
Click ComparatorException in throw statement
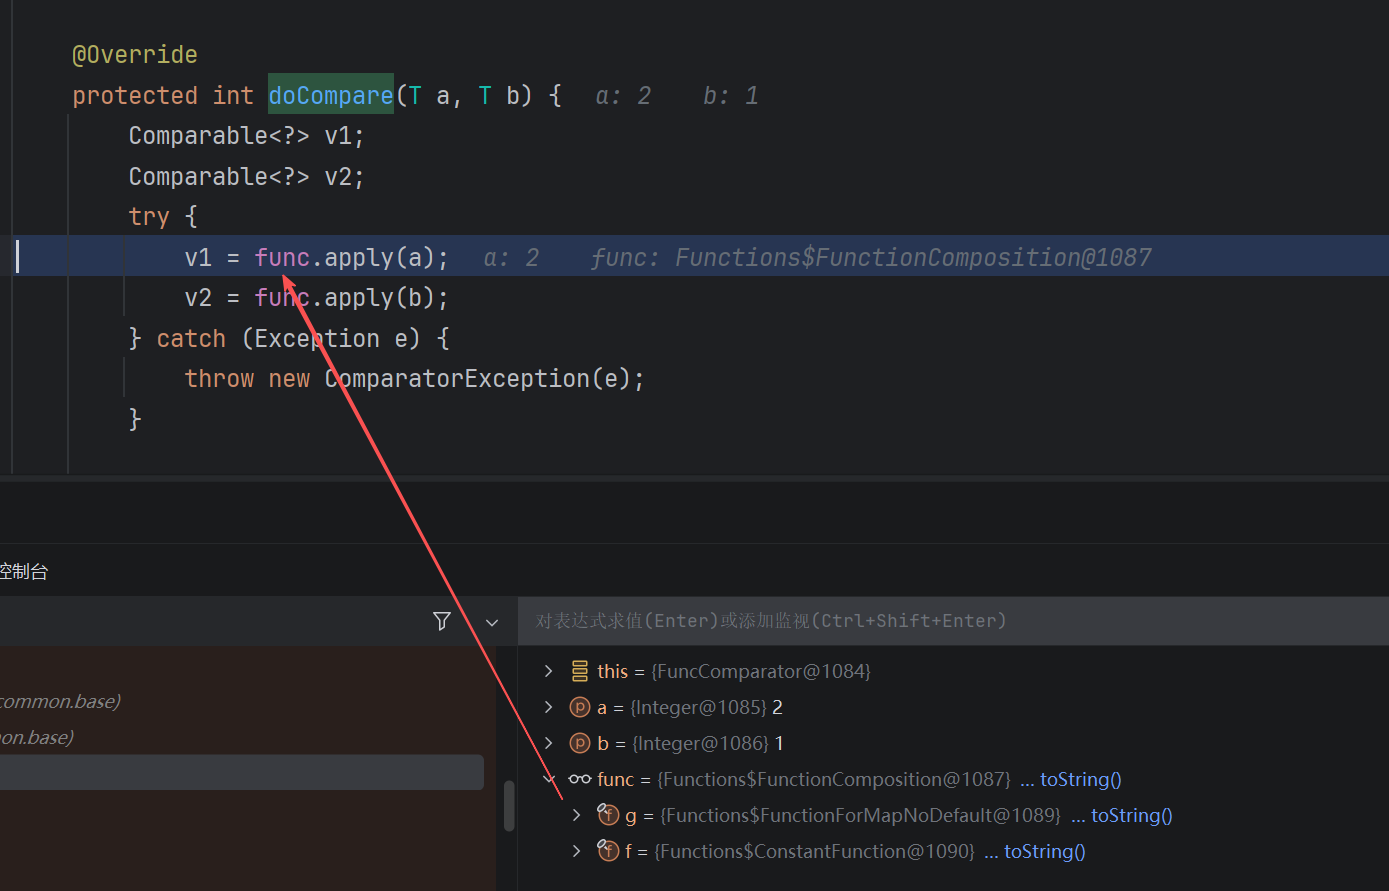[x=457, y=379]
